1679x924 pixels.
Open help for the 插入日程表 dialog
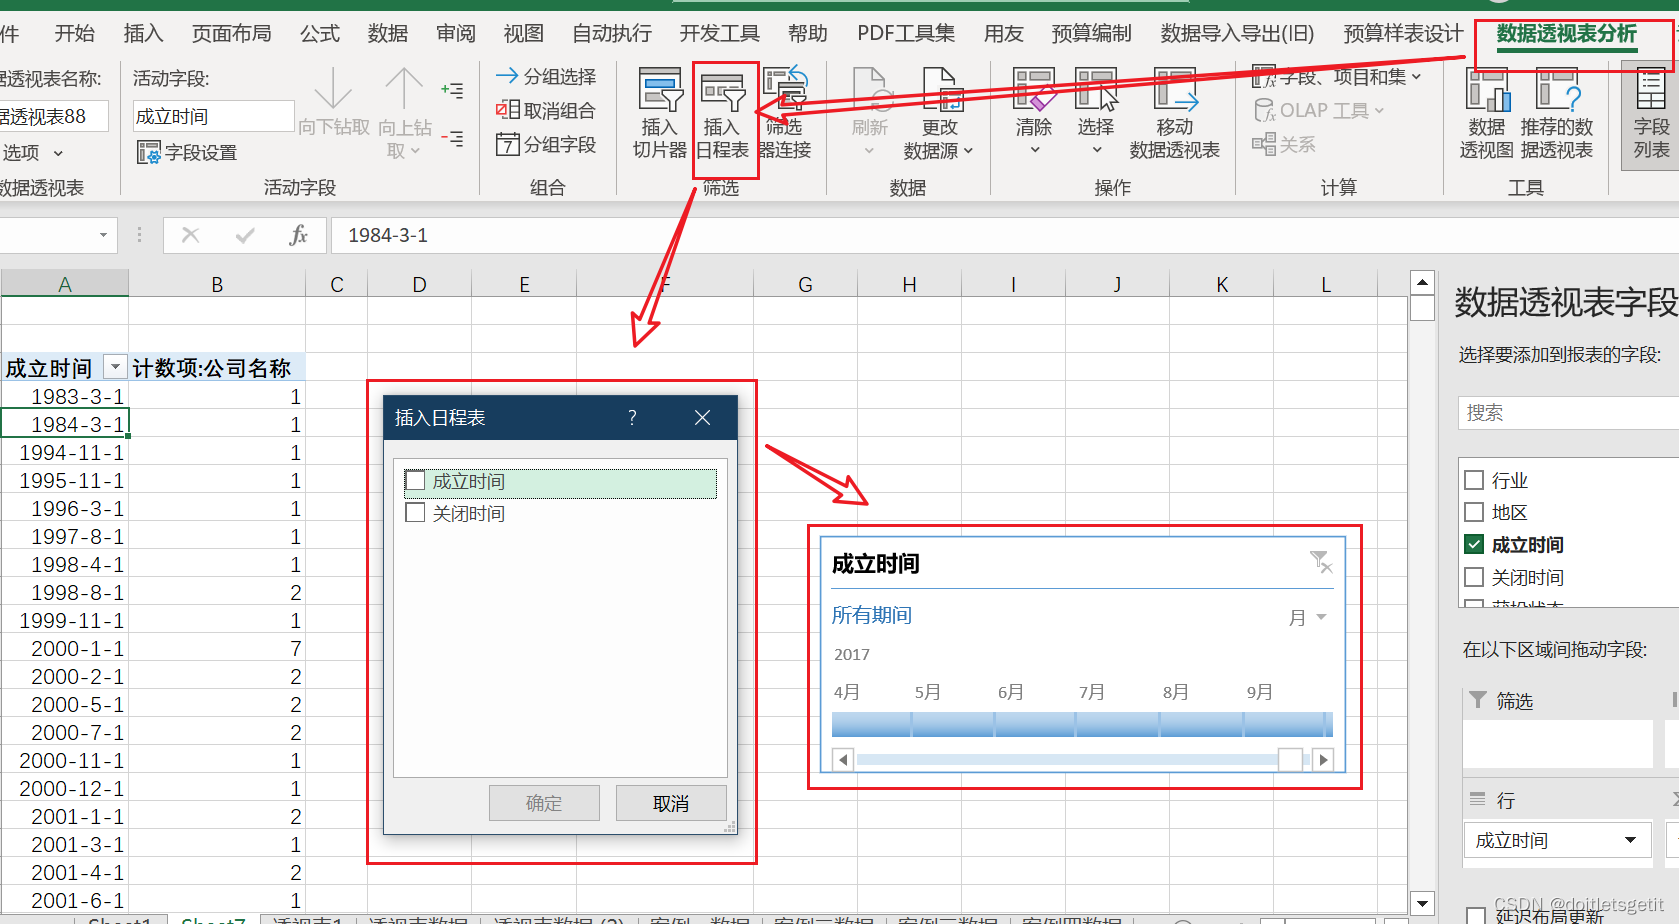[x=632, y=417]
